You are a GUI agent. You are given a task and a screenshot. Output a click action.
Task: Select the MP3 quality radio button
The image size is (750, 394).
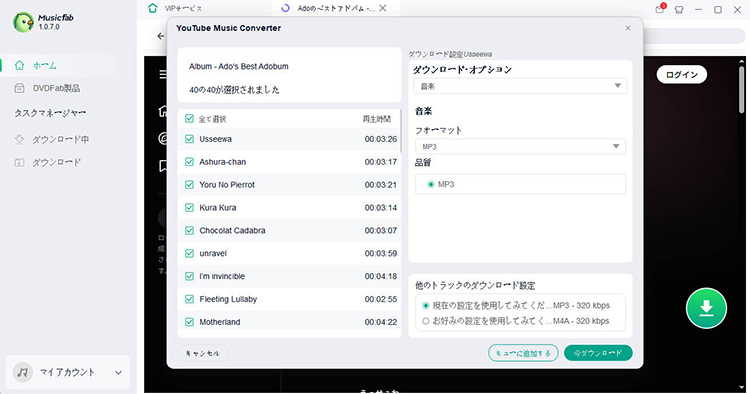click(x=430, y=184)
